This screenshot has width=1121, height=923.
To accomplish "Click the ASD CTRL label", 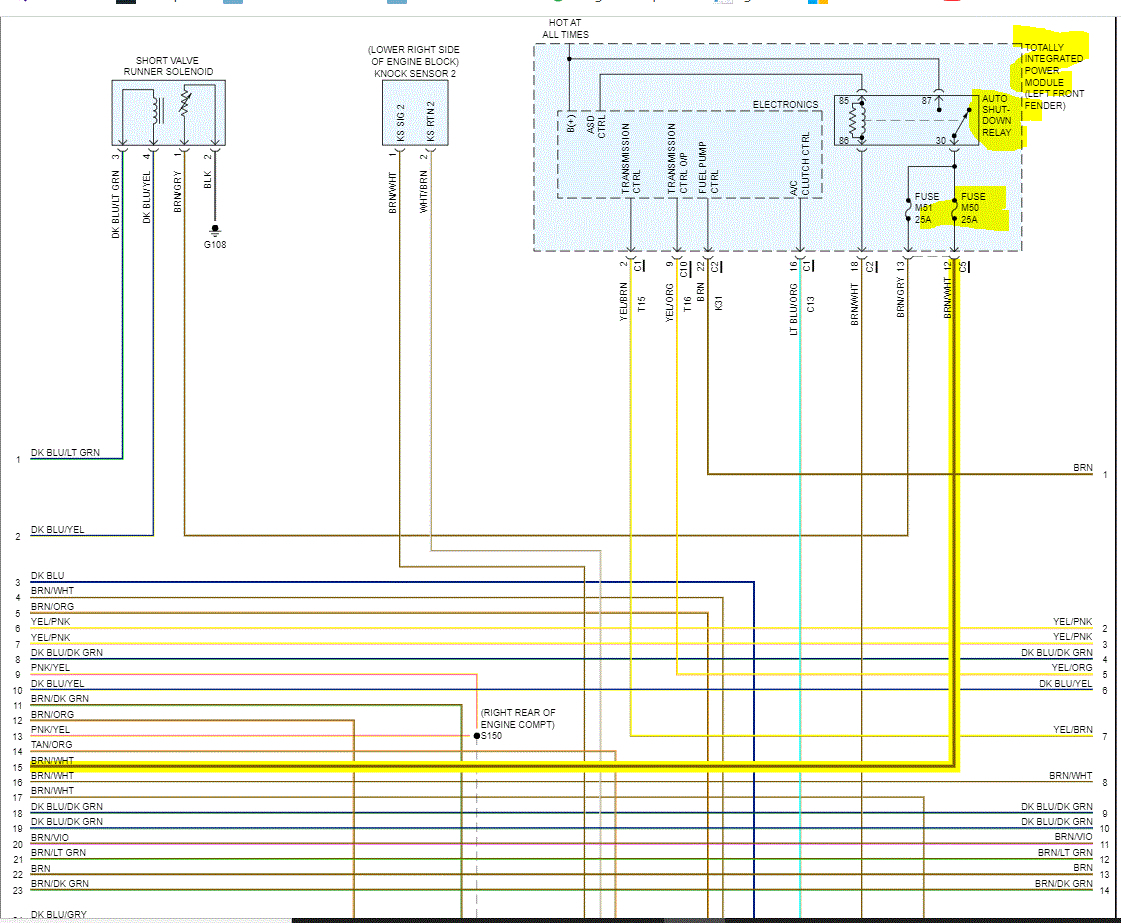I will 596,125.
